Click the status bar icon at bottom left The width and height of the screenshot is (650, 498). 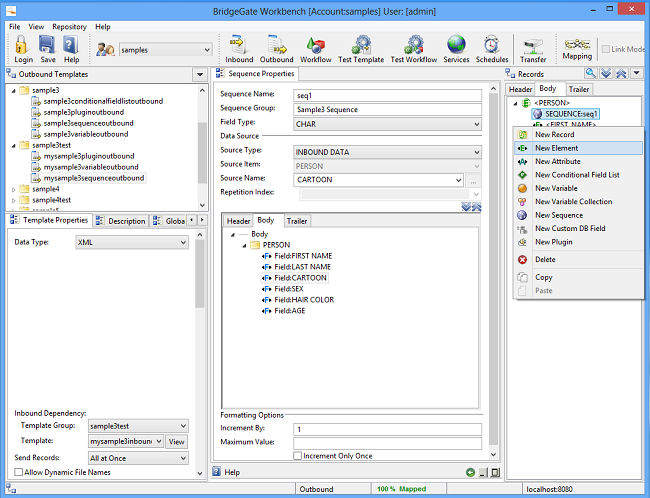11,489
